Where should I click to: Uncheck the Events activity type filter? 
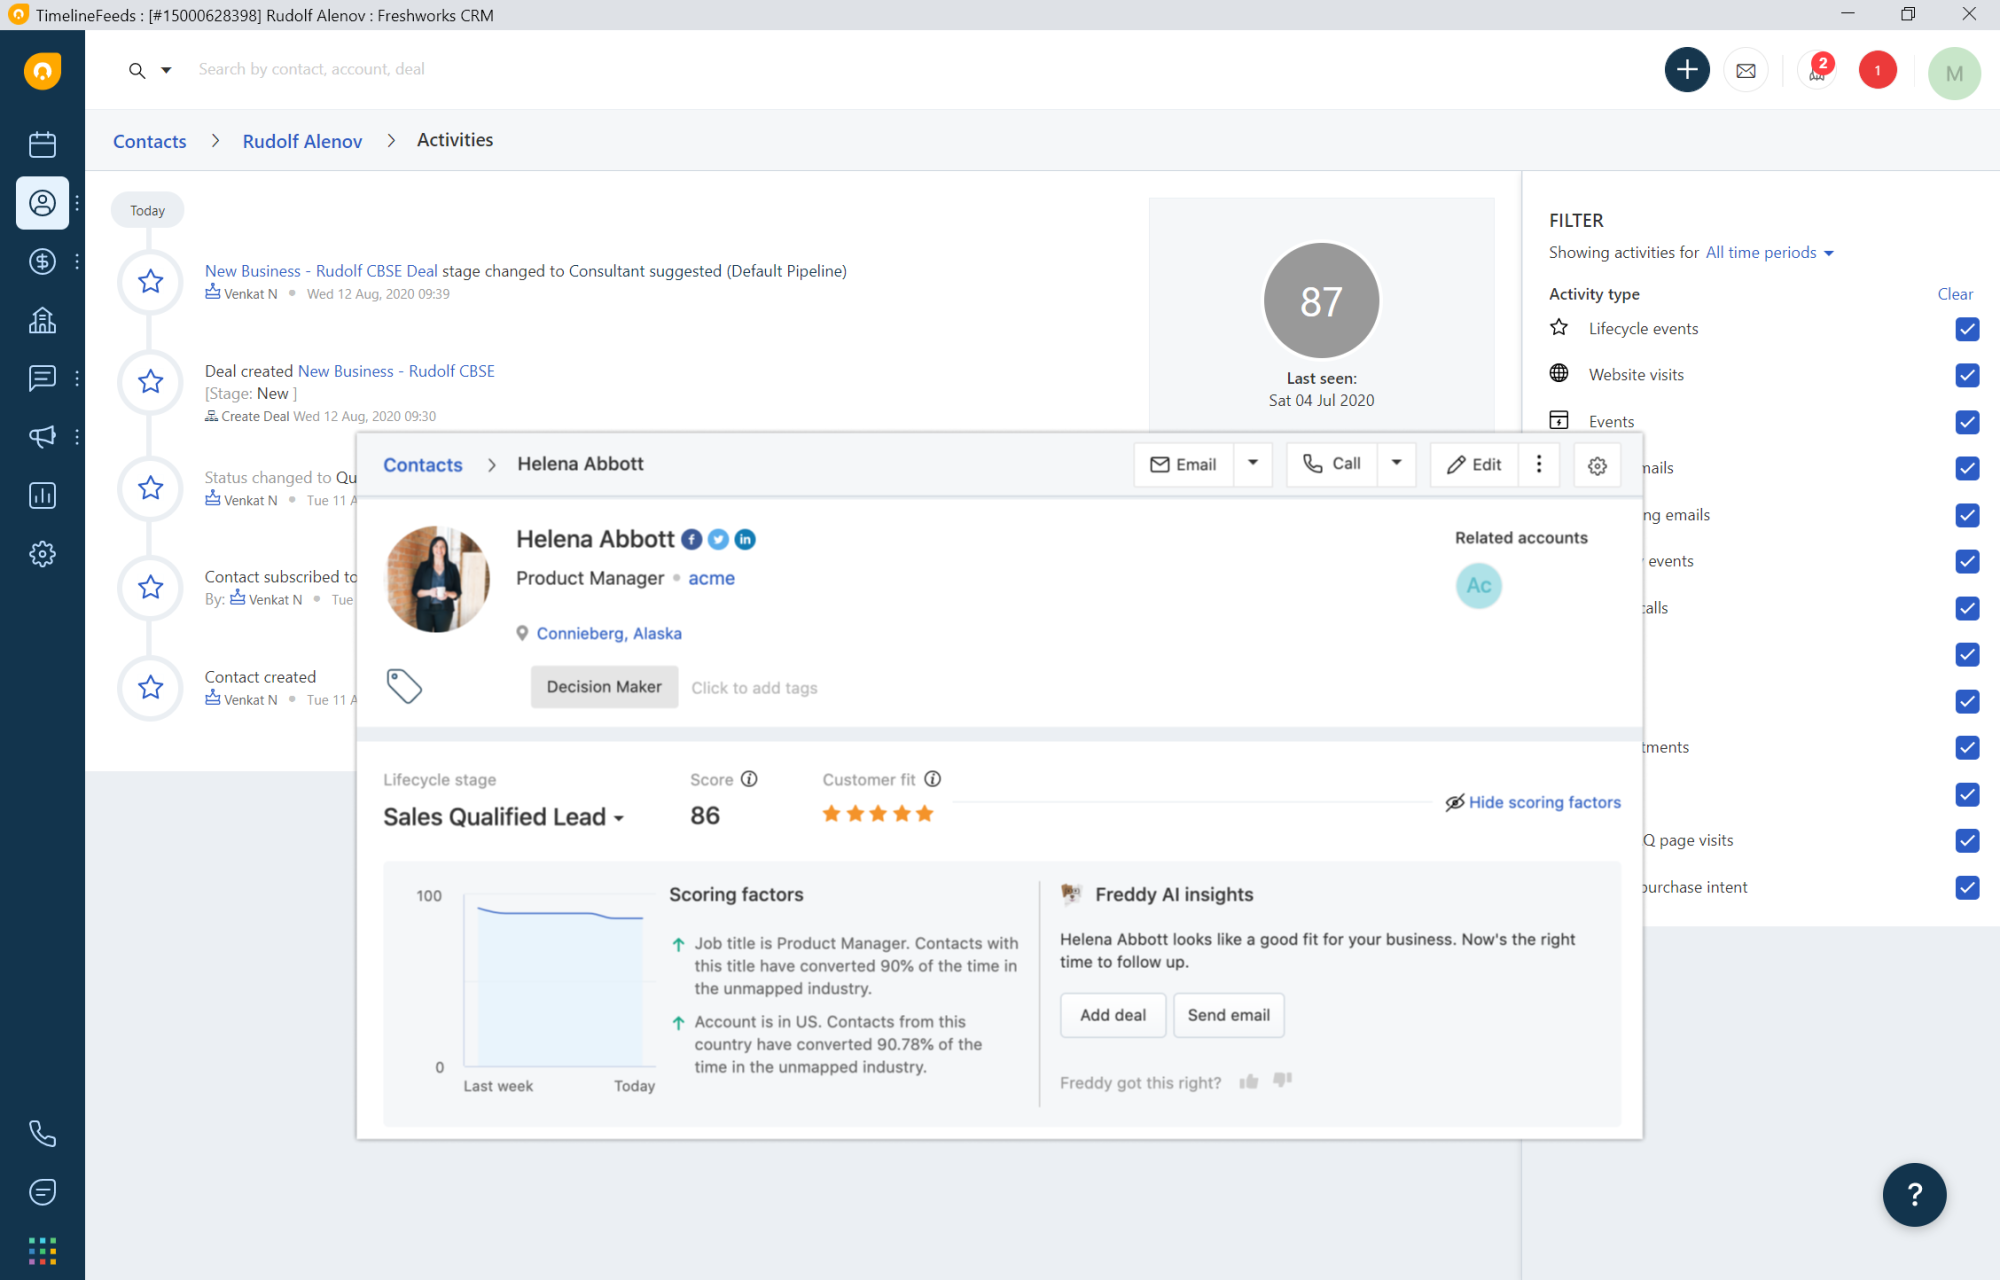1967,422
